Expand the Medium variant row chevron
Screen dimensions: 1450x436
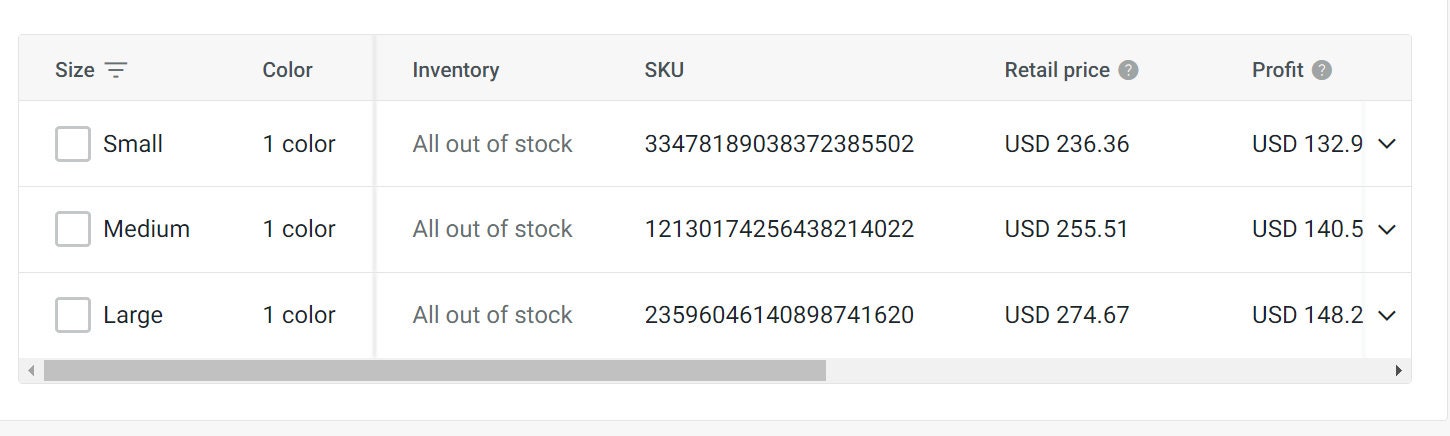[1386, 229]
